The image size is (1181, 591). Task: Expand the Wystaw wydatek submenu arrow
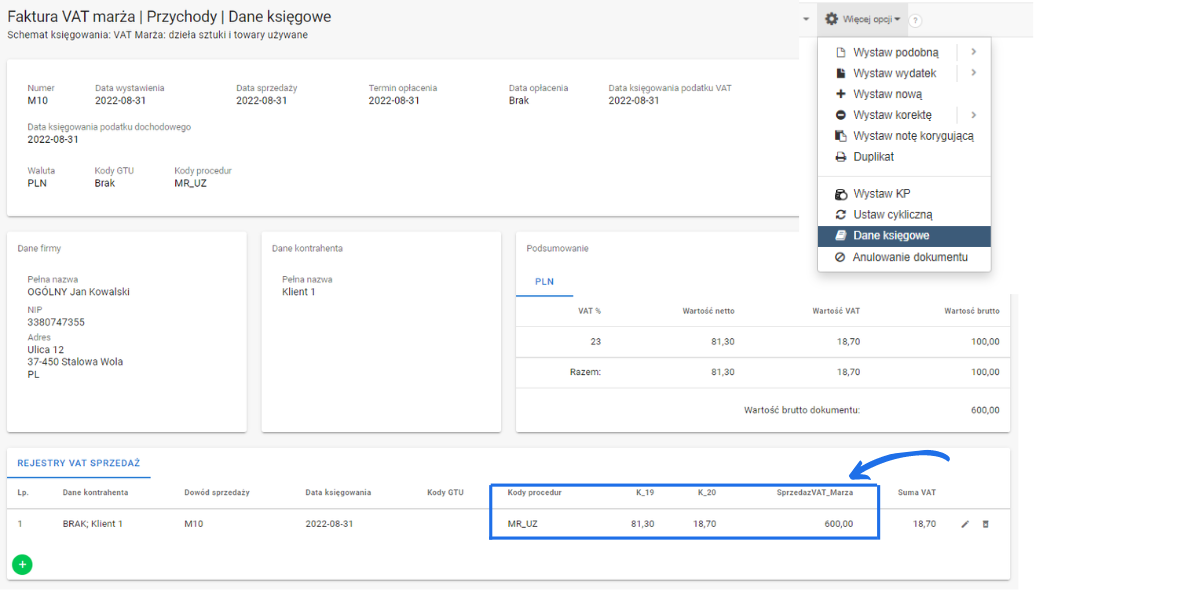973,73
